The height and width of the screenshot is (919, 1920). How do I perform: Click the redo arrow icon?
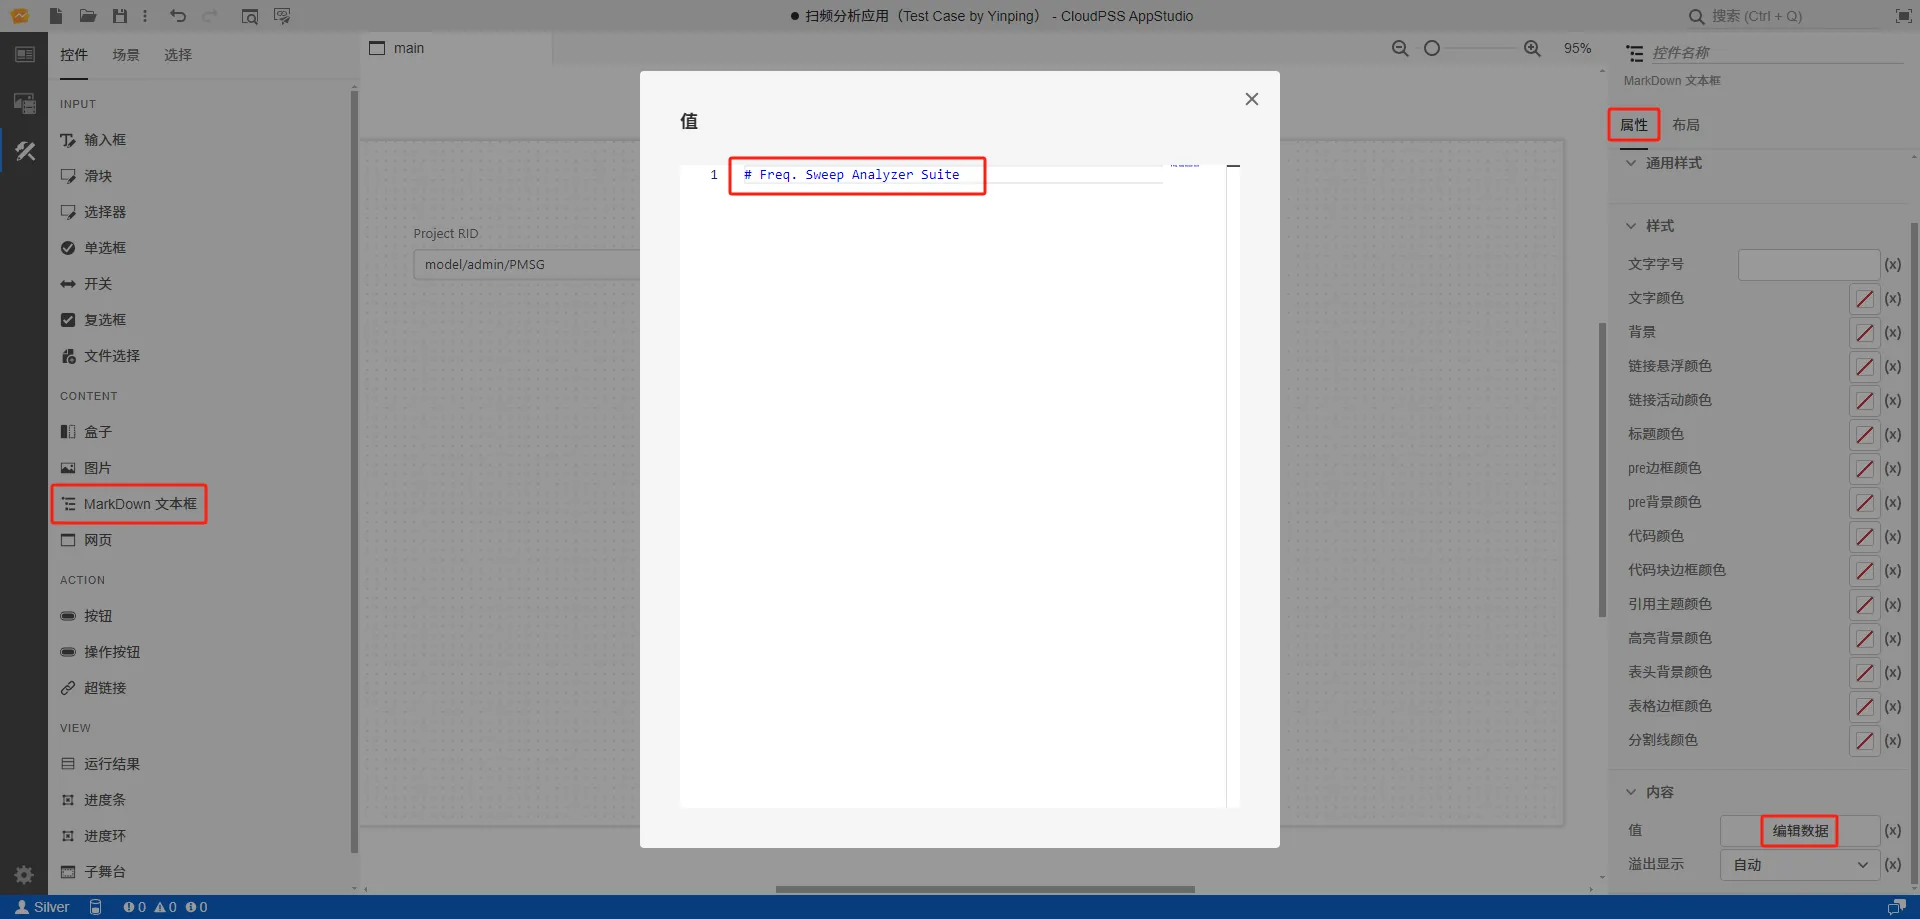210,16
